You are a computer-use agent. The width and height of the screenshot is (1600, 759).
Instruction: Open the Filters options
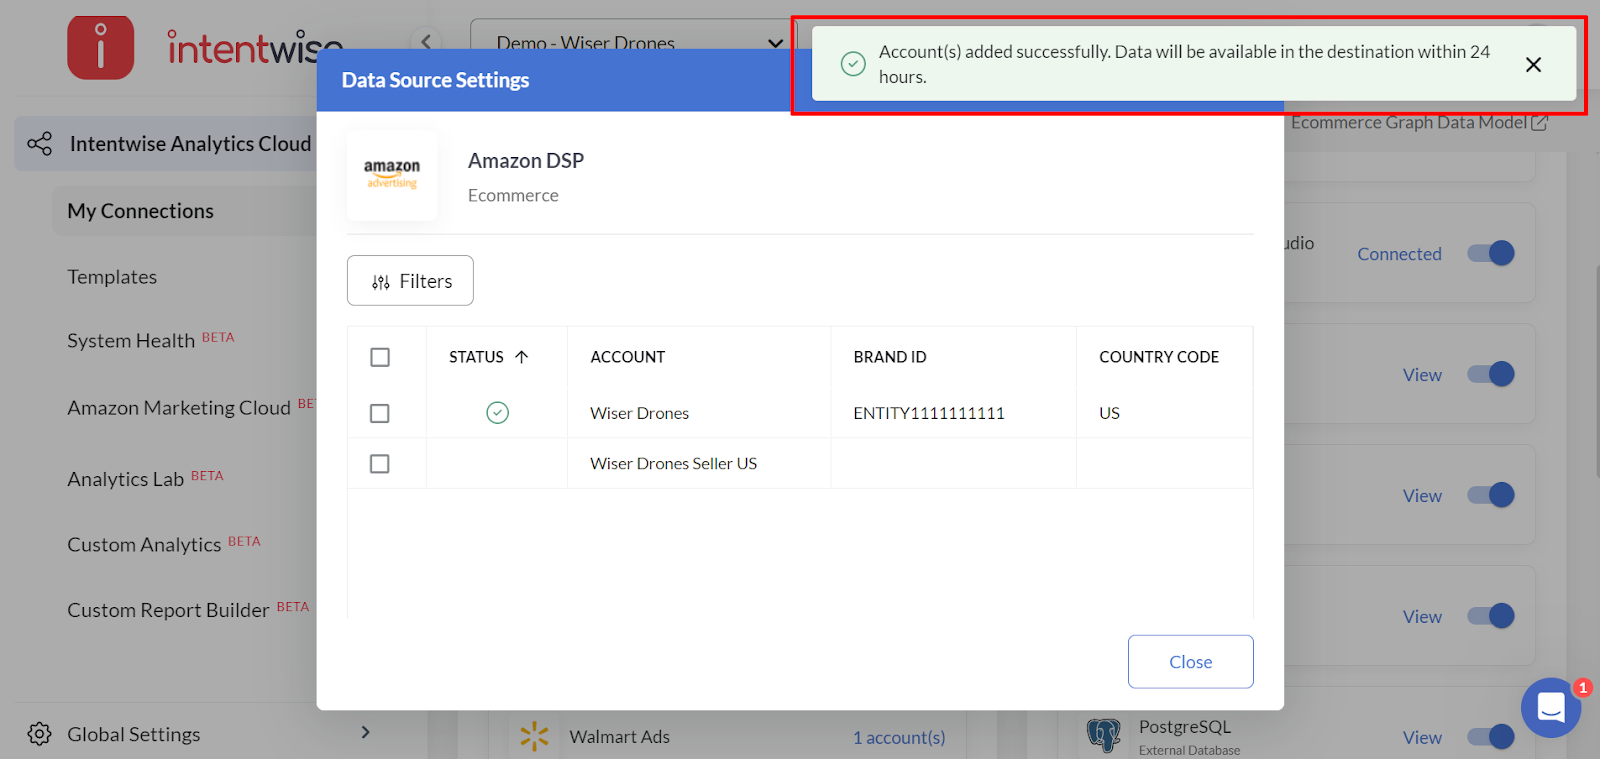coord(410,281)
